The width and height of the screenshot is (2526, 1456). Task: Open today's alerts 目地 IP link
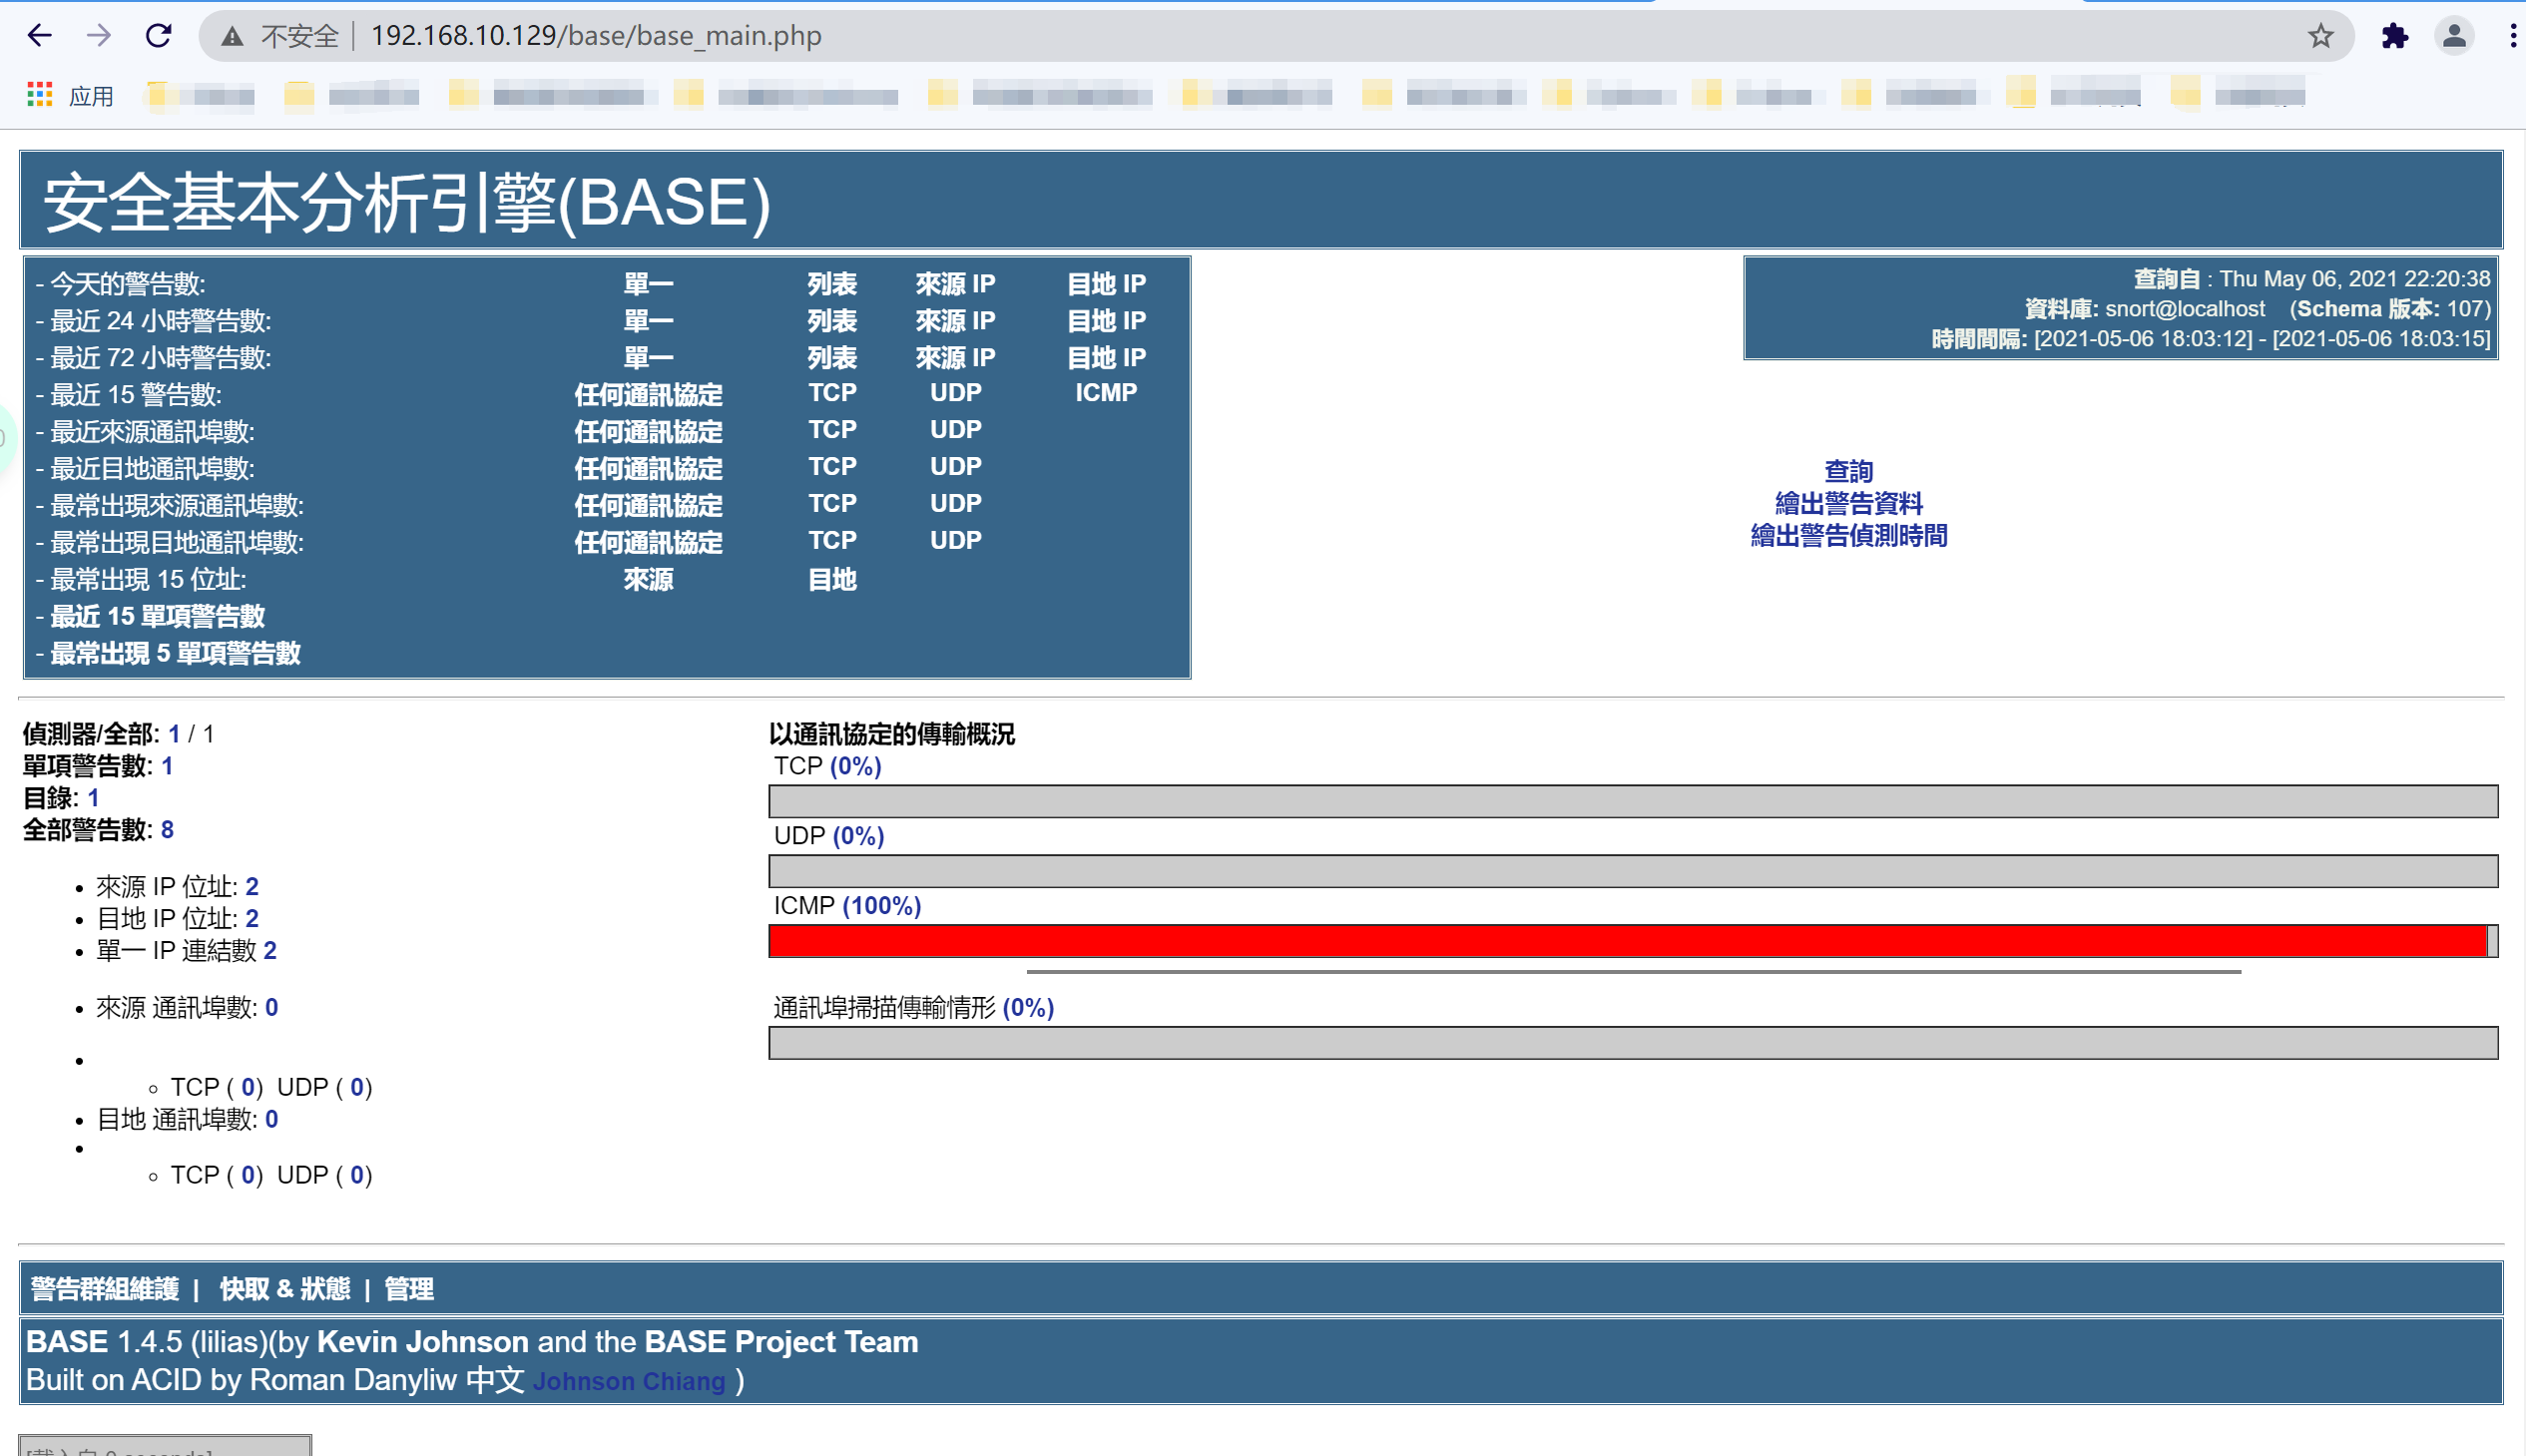pyautogui.click(x=1106, y=284)
